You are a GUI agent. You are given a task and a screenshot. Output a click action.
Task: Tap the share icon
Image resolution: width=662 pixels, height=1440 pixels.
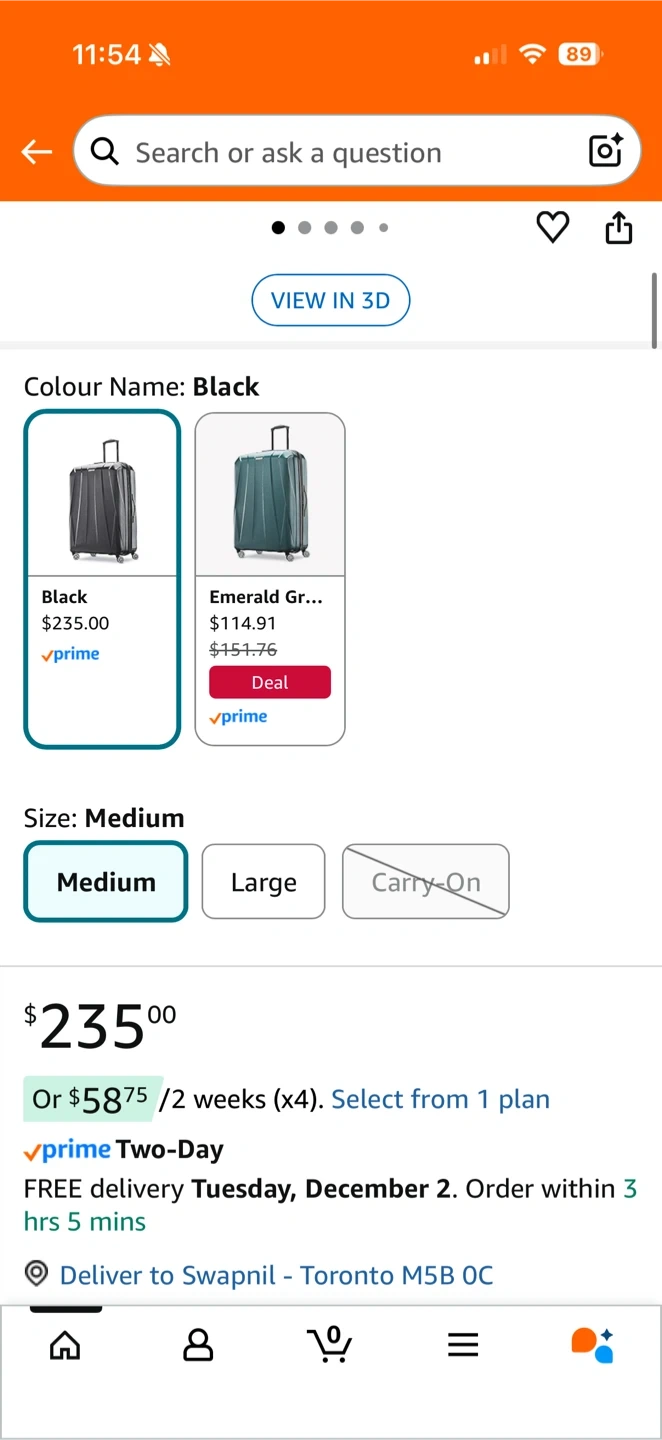tap(619, 228)
